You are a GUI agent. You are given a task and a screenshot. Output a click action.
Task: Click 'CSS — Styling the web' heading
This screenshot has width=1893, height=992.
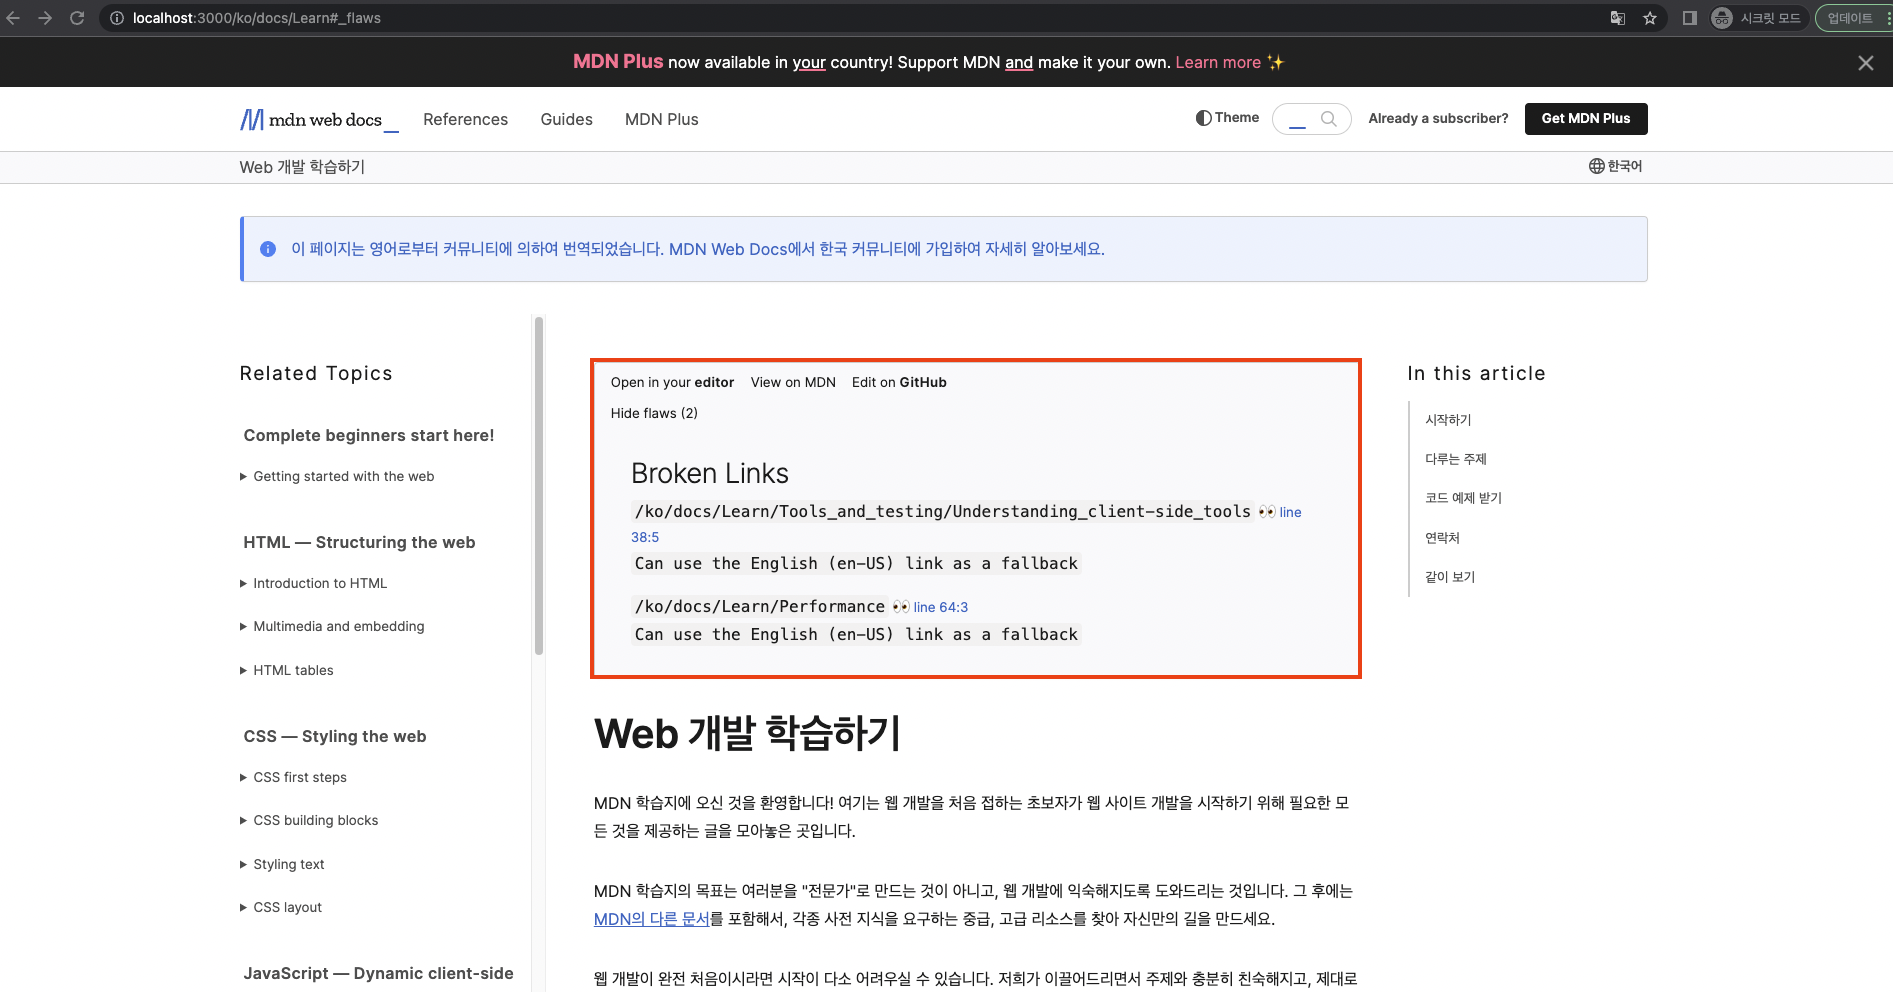[x=335, y=736]
